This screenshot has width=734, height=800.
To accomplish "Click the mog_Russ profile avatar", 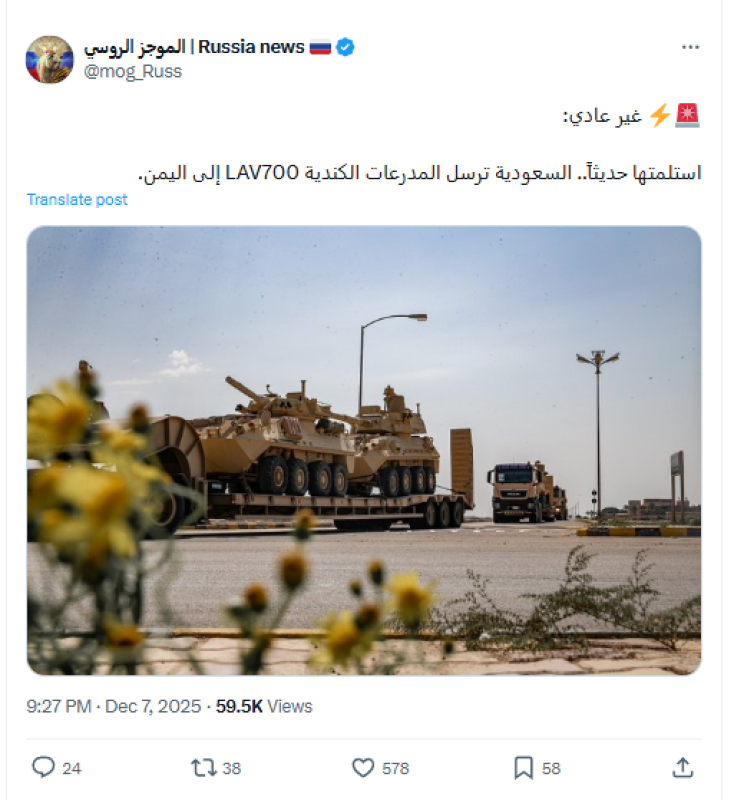I will point(49,59).
